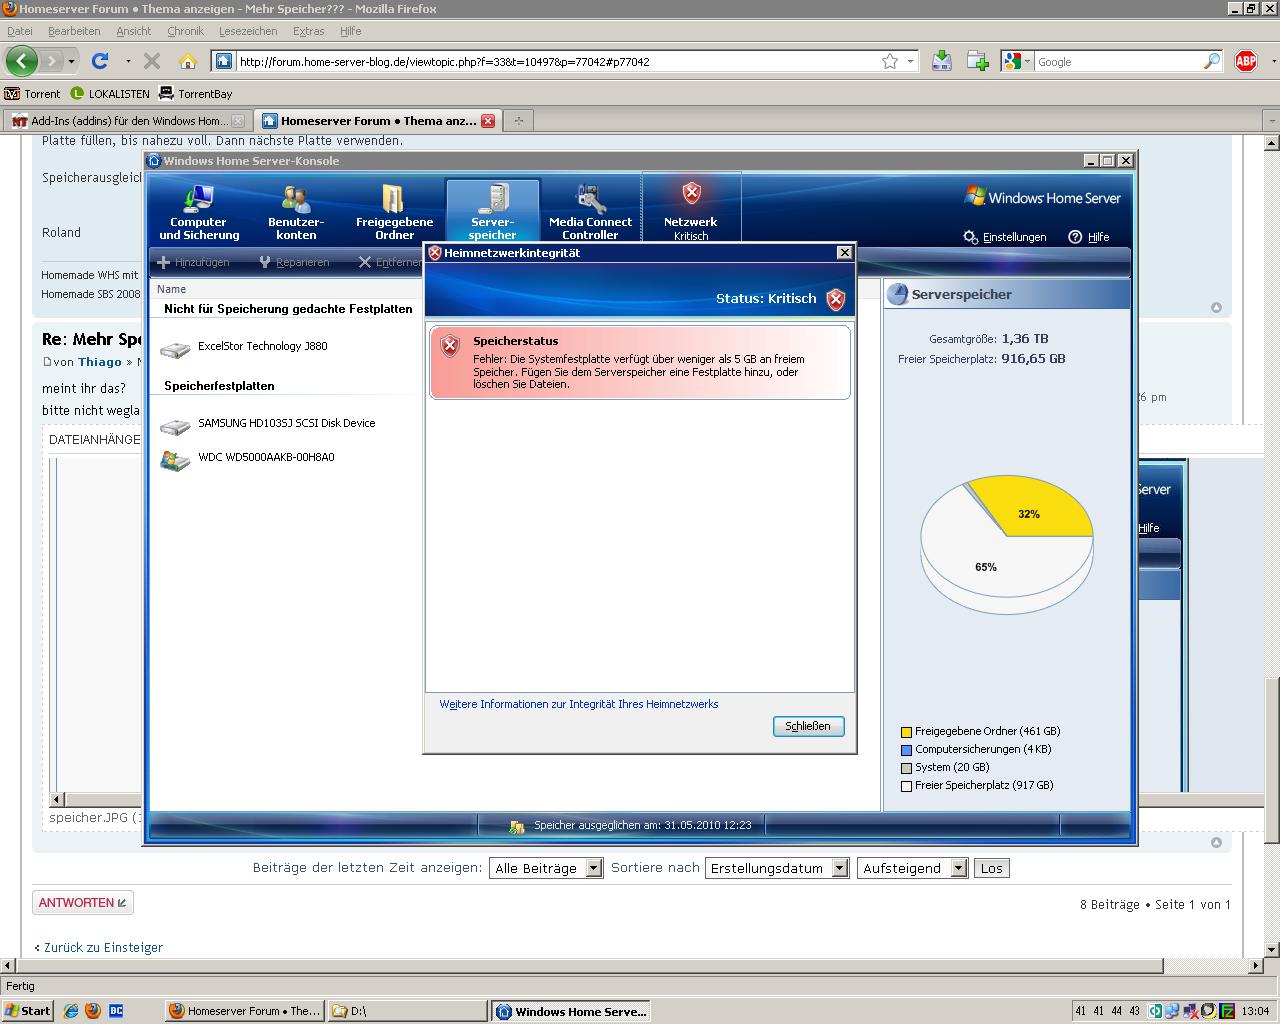1280x1024 pixels.
Task: Open Hilfe in Home Server console
Action: coord(1089,237)
